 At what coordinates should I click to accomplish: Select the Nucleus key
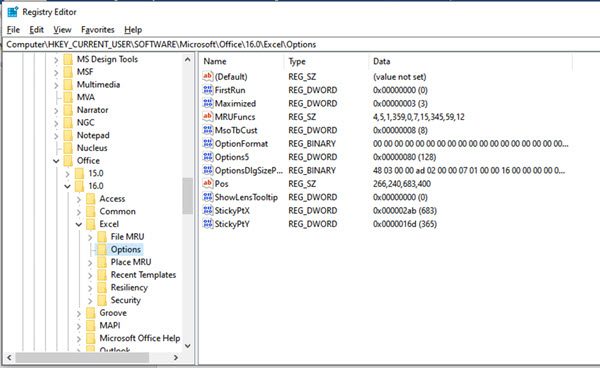coord(92,148)
